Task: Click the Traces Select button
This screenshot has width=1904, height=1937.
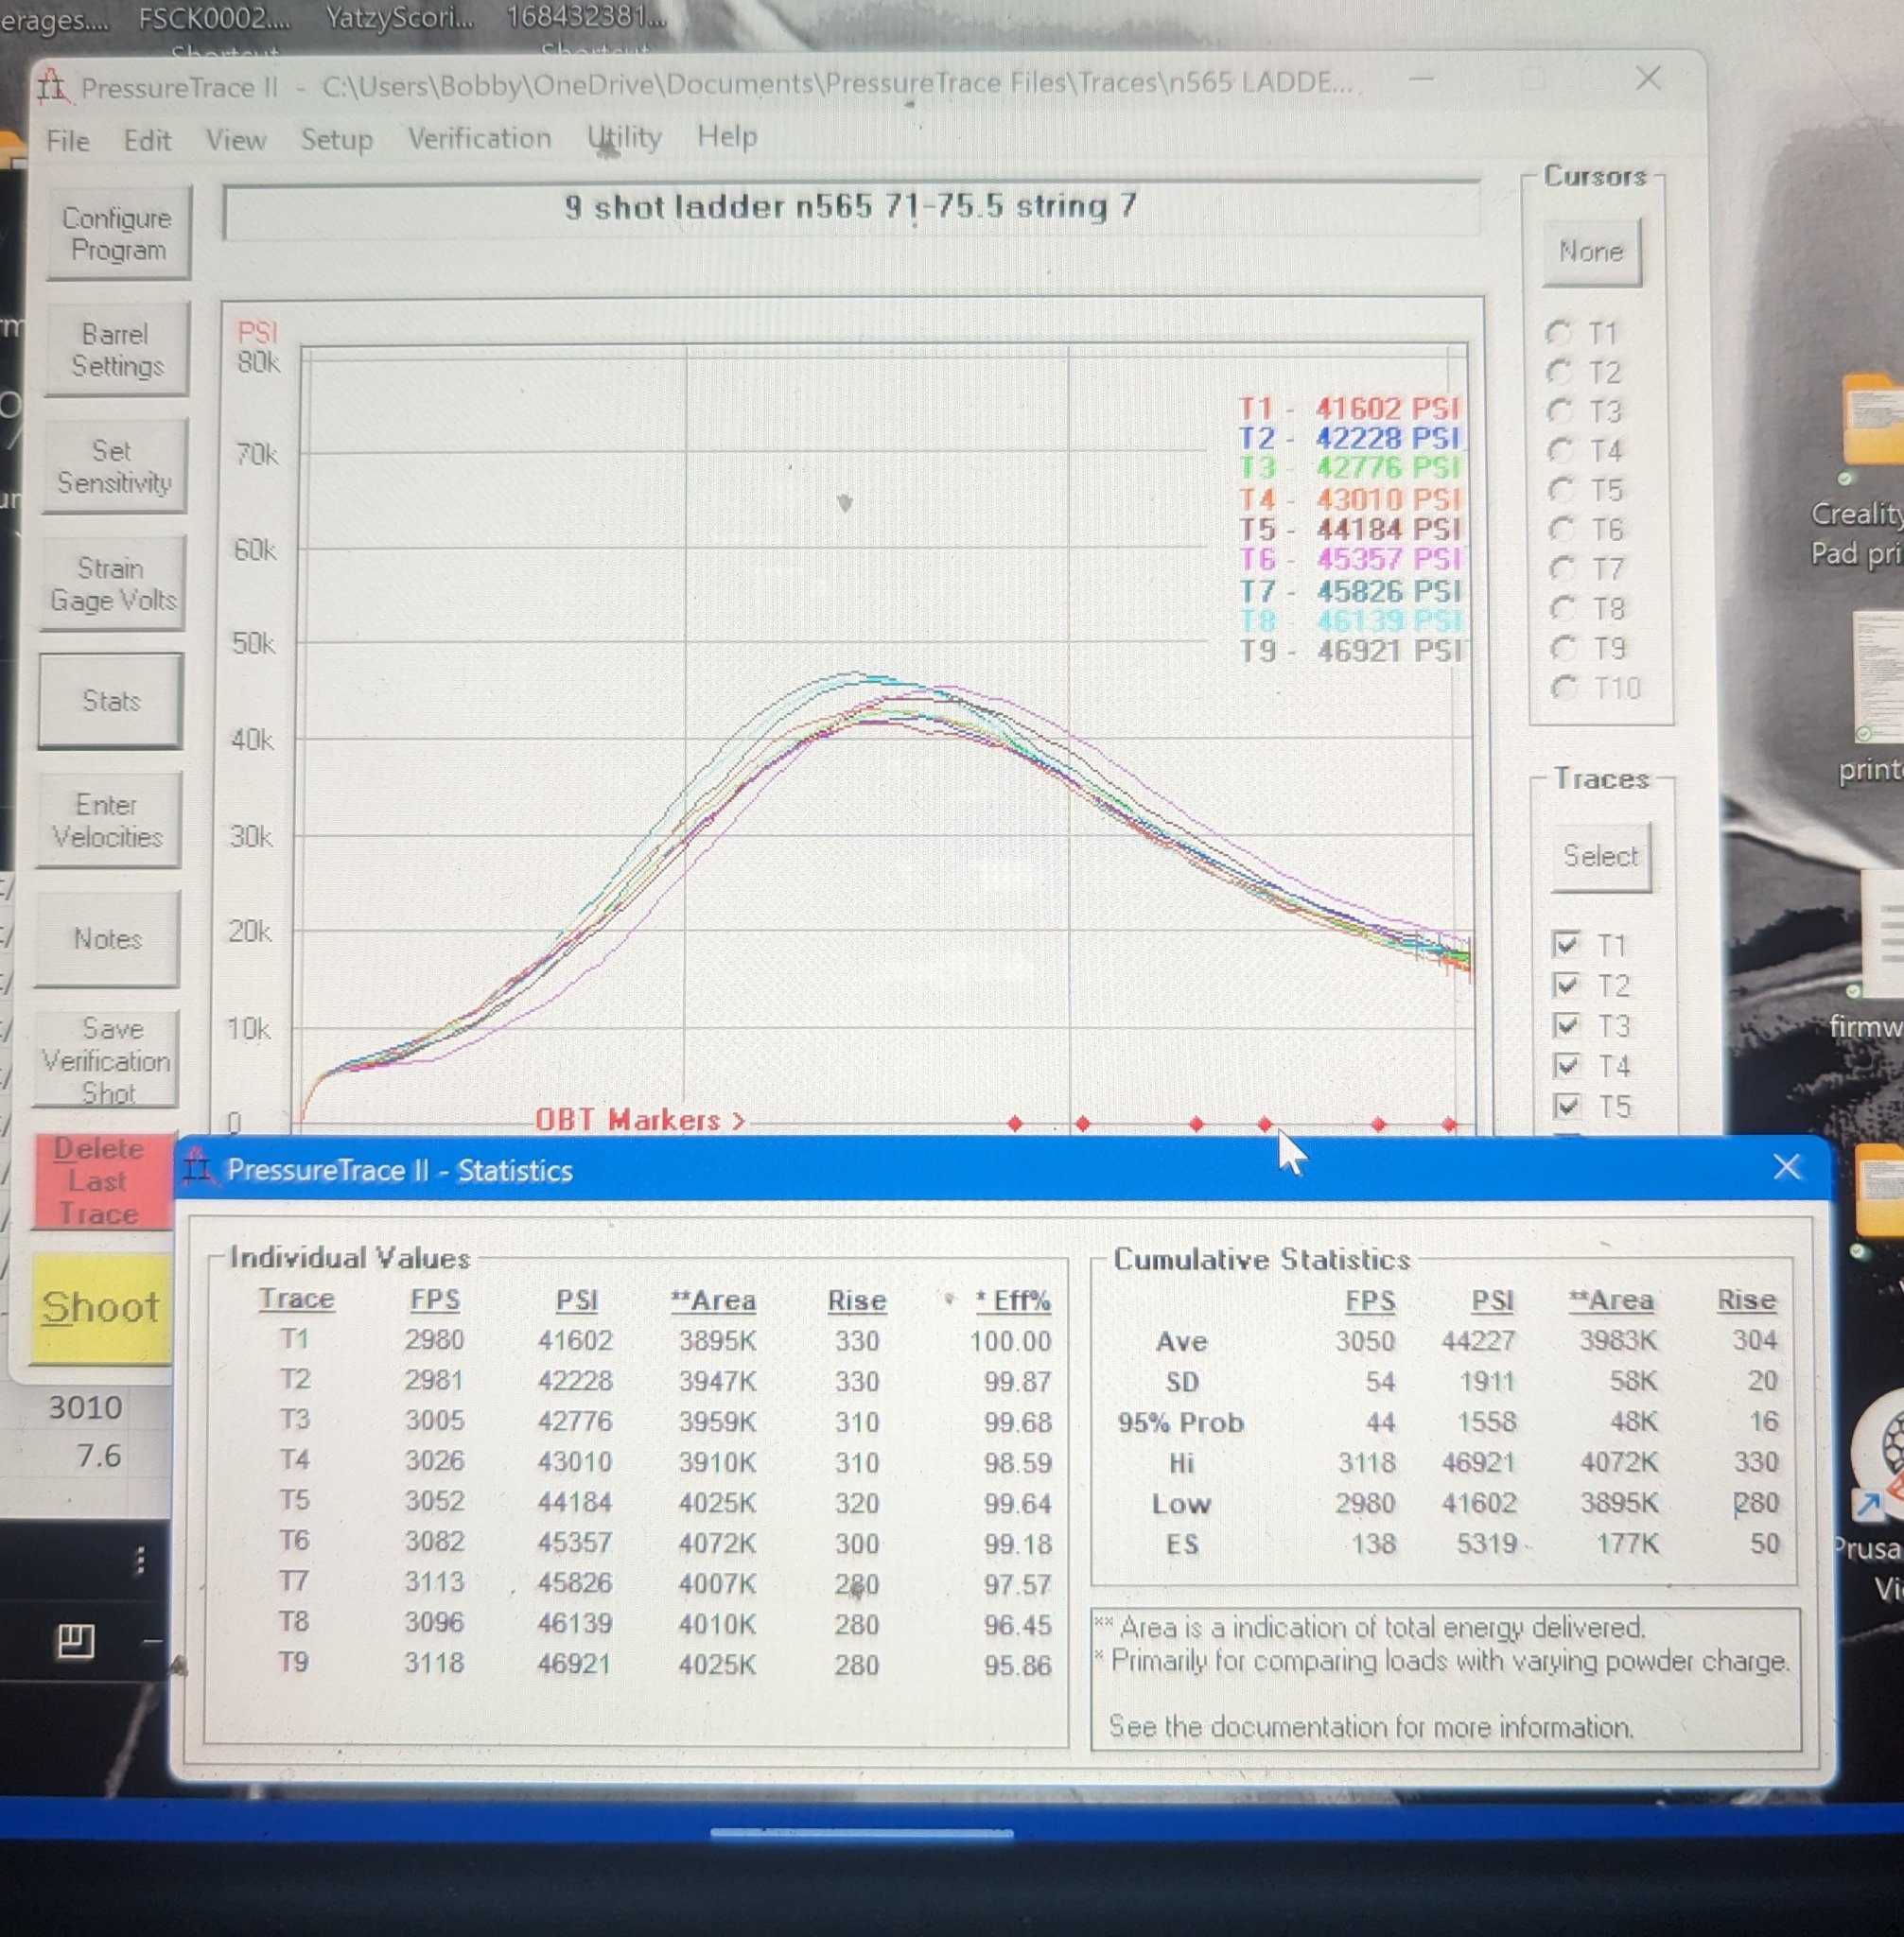Action: point(1601,857)
